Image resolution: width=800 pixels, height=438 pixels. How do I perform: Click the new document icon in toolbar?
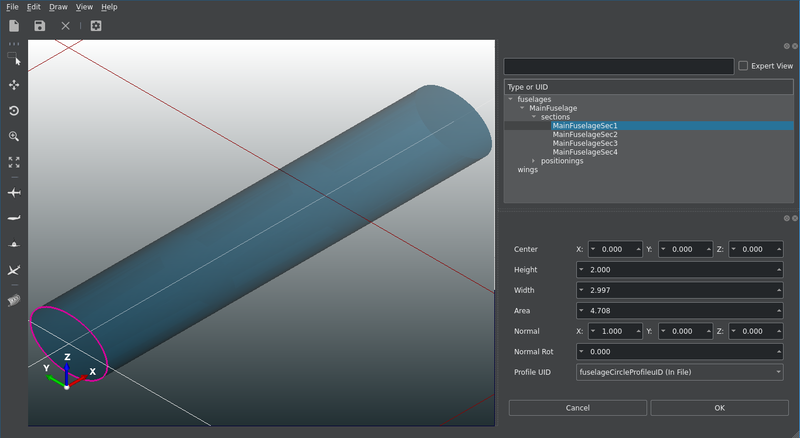click(14, 25)
